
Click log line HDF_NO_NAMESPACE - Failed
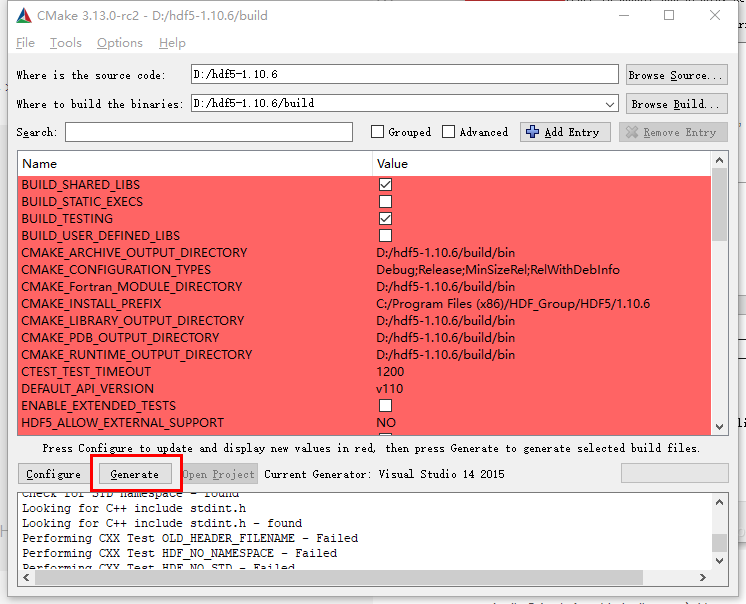[x=180, y=553]
